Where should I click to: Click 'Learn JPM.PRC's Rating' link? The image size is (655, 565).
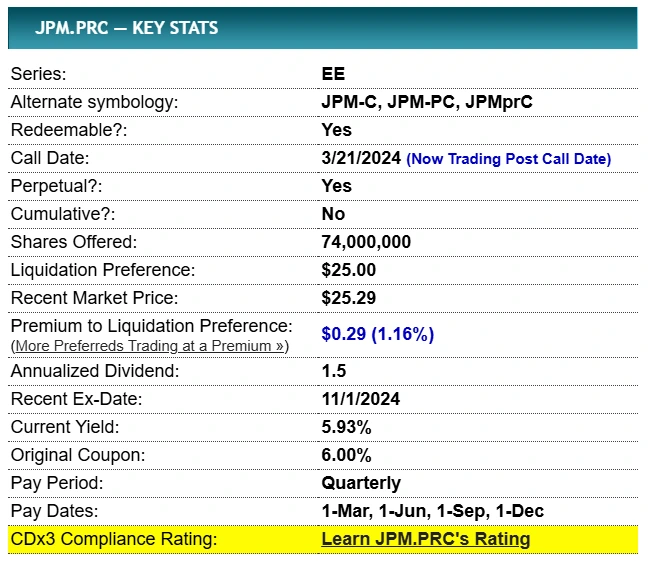(x=426, y=539)
